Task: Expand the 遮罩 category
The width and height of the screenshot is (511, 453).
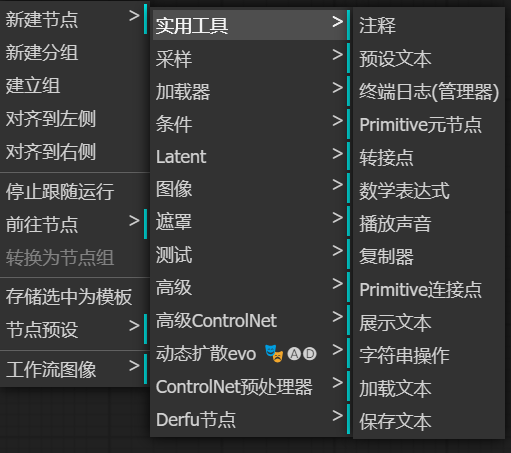Action: coord(251,221)
